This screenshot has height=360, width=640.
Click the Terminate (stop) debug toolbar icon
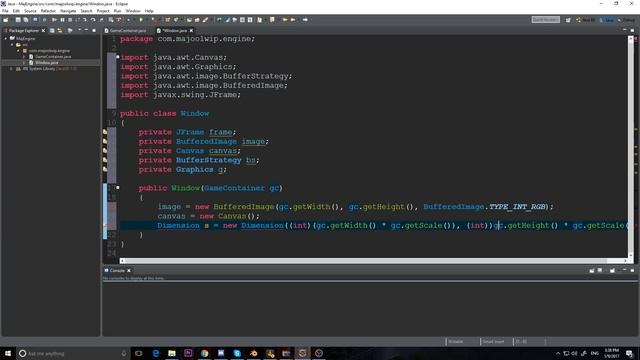pos(70,20)
